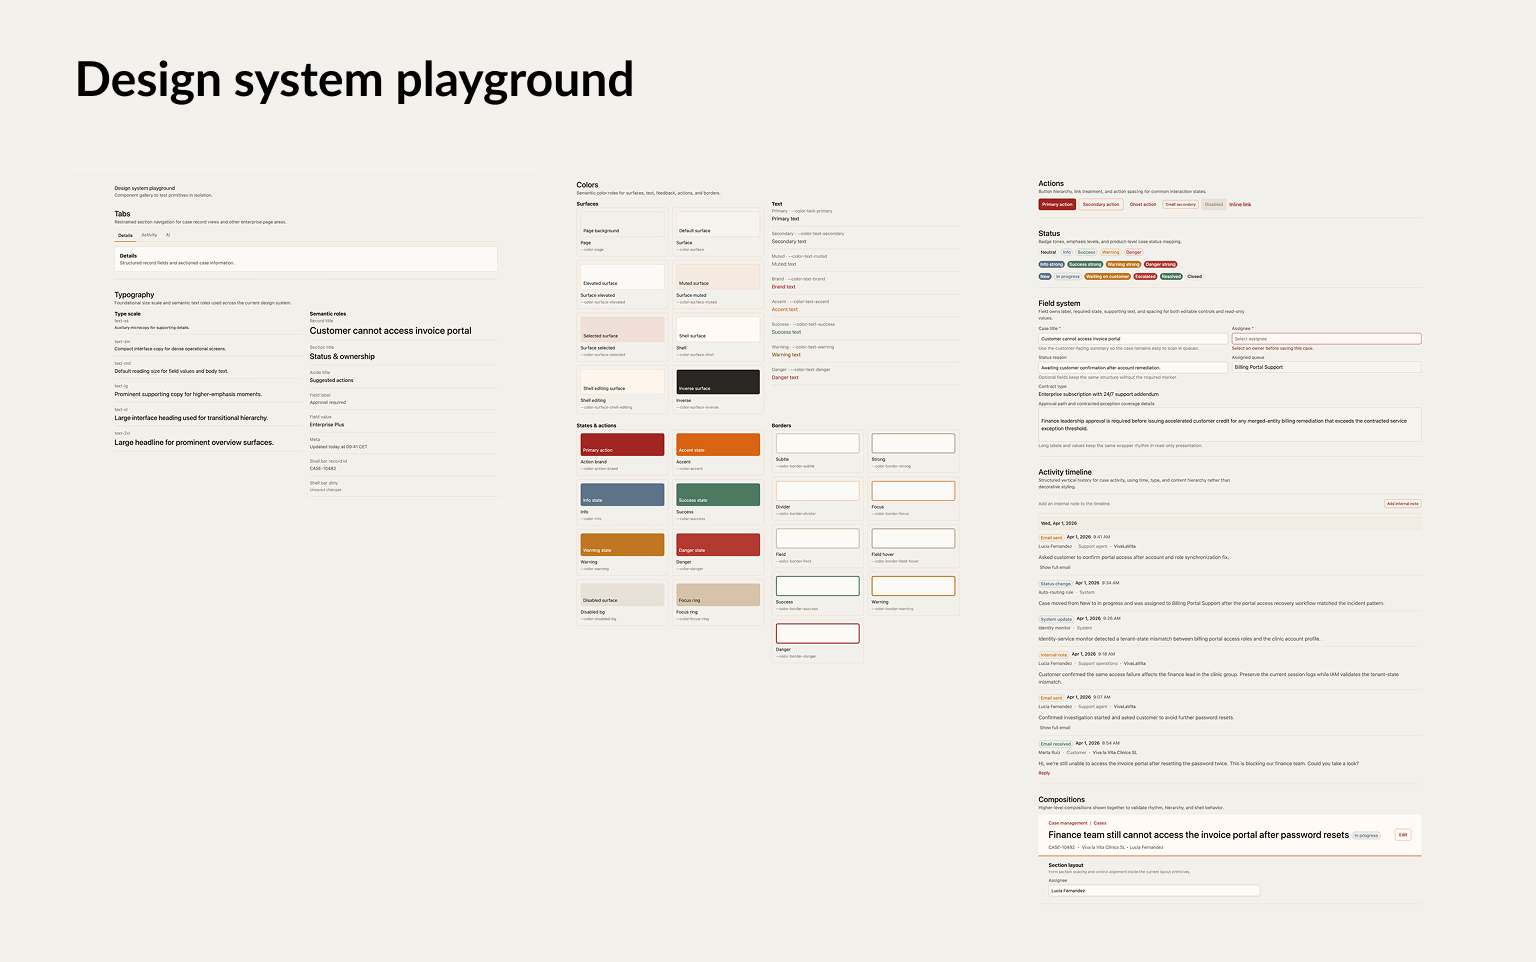Click the Danger strong badge
This screenshot has height=962, width=1536.
pyautogui.click(x=1160, y=264)
